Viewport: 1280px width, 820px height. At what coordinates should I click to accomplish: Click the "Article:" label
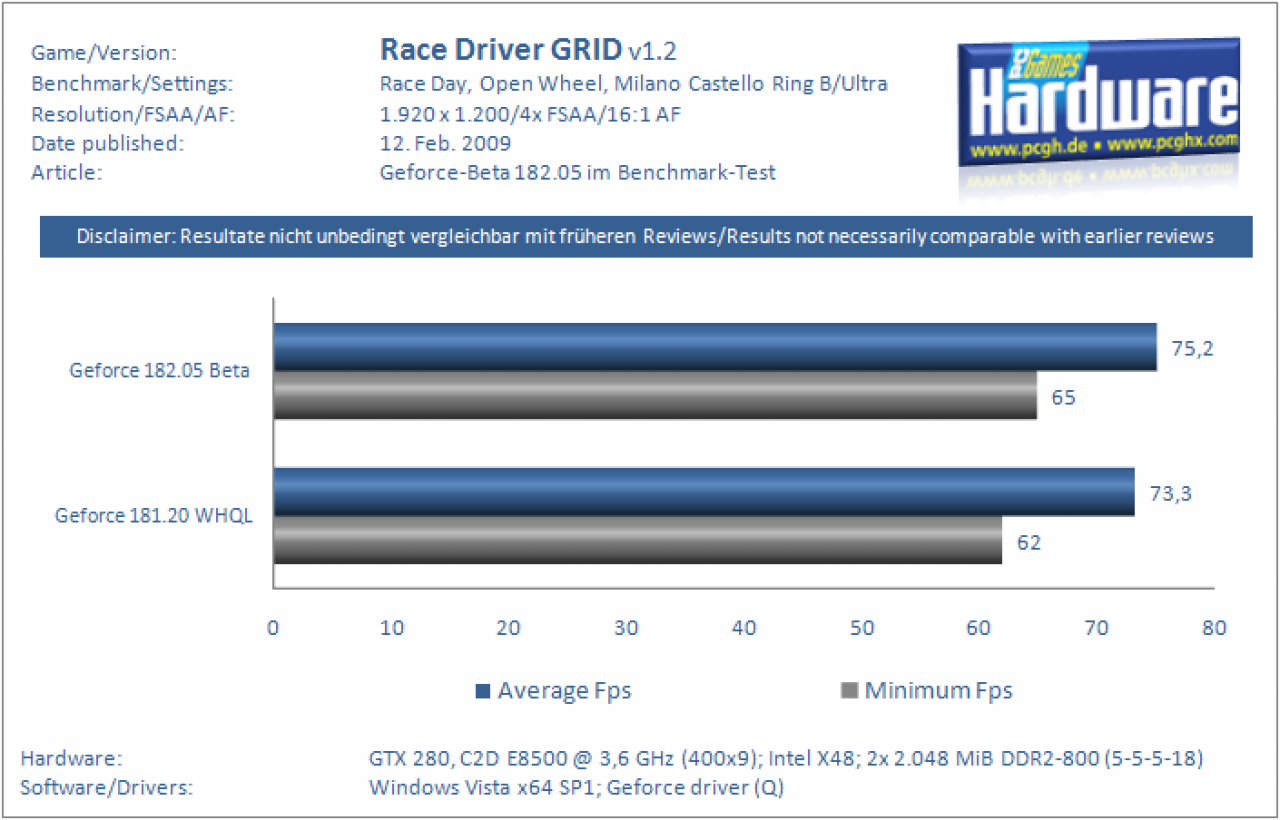(x=68, y=173)
